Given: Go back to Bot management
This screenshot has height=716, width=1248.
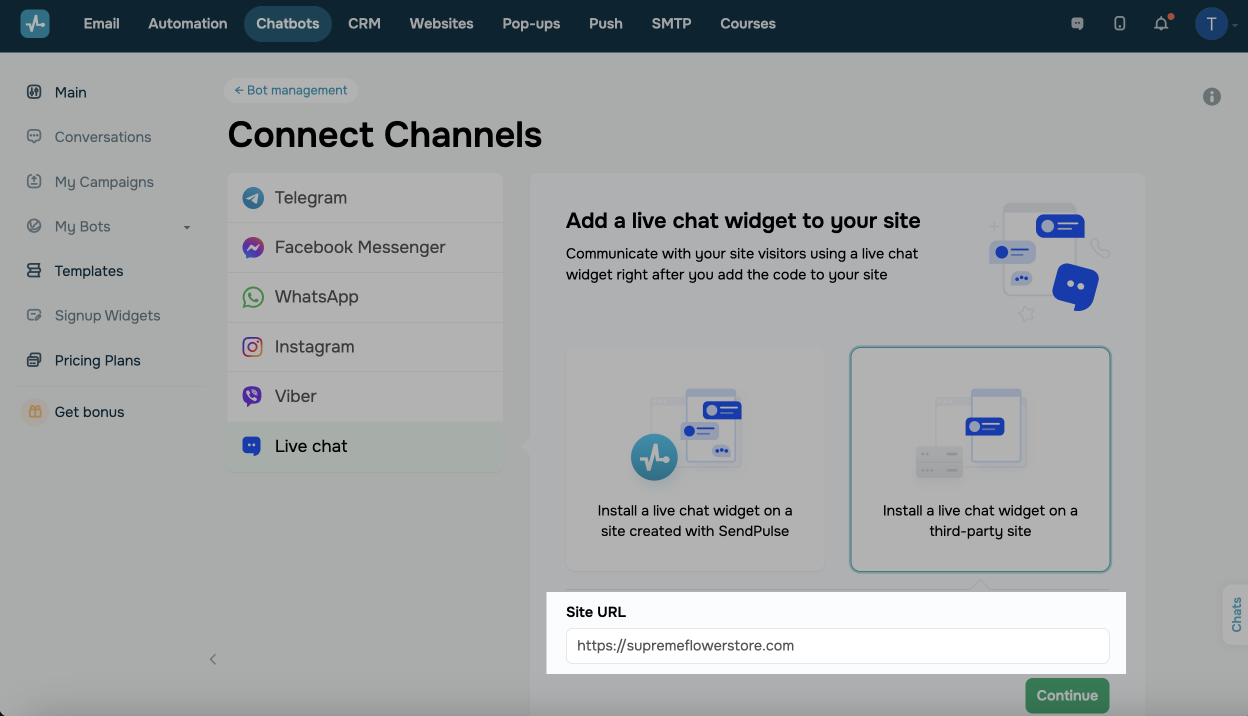Looking at the screenshot, I should click(291, 90).
